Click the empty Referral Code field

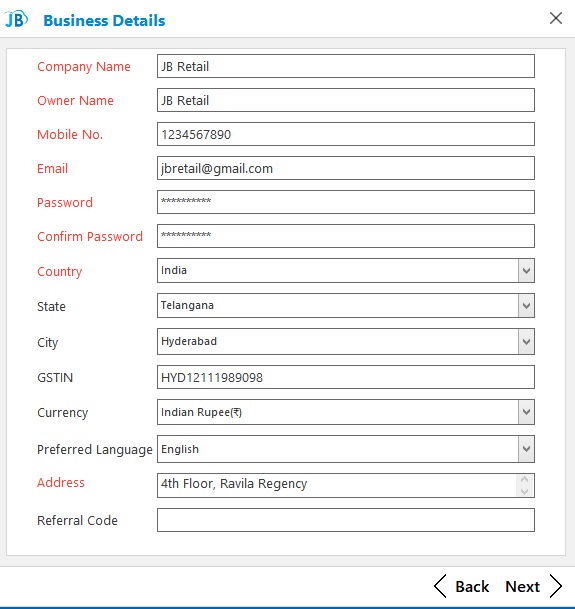346,520
